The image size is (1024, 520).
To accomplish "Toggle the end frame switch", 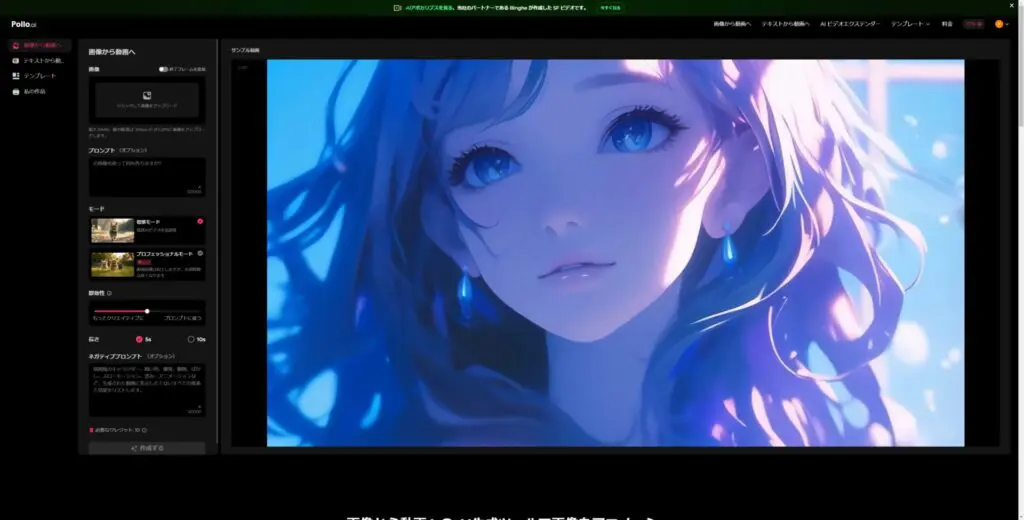I will [163, 69].
